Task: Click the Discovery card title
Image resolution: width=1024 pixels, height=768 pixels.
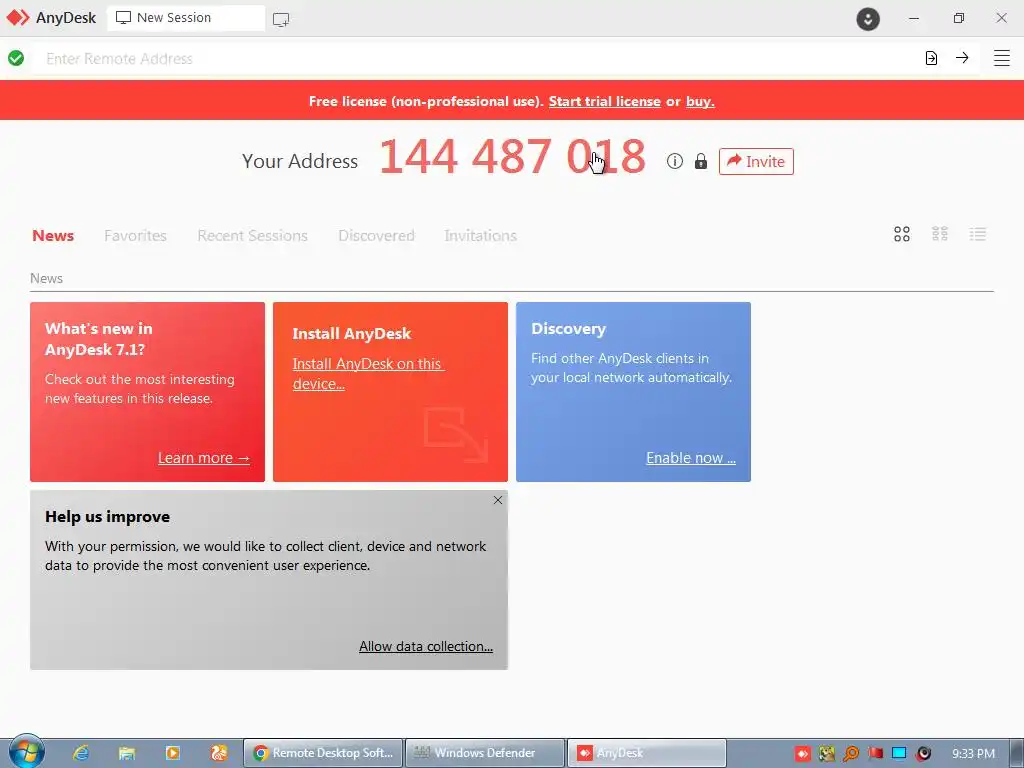Action: (x=568, y=328)
